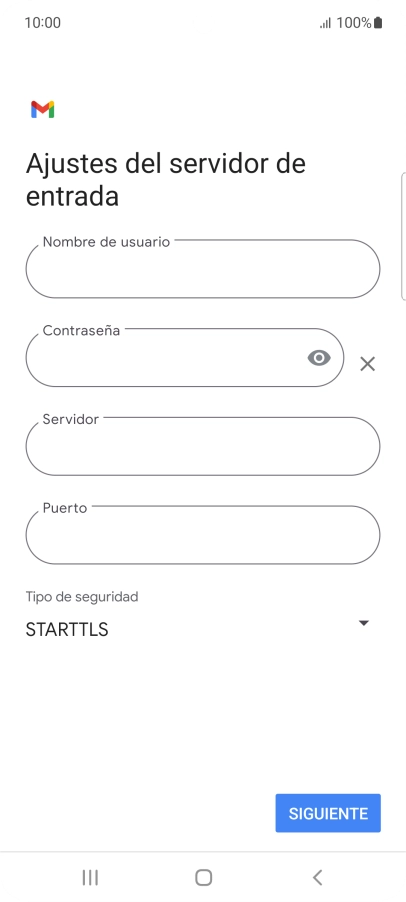Continue with the SIGUIENTE button

328,813
